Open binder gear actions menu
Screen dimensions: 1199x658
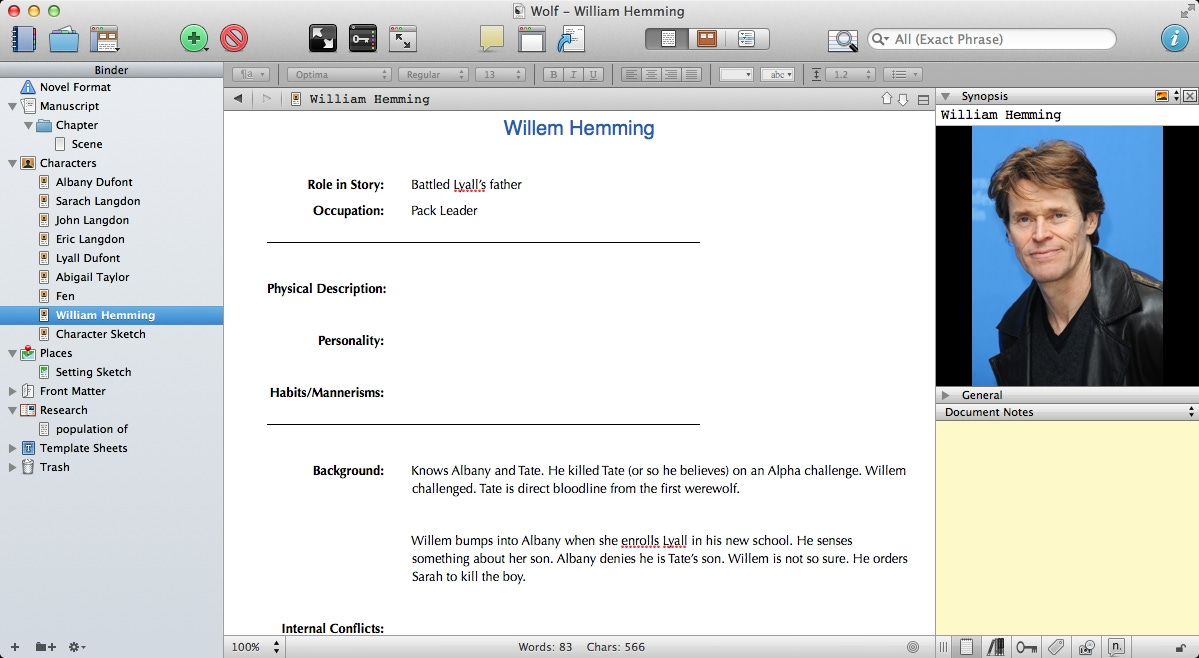tap(76, 647)
